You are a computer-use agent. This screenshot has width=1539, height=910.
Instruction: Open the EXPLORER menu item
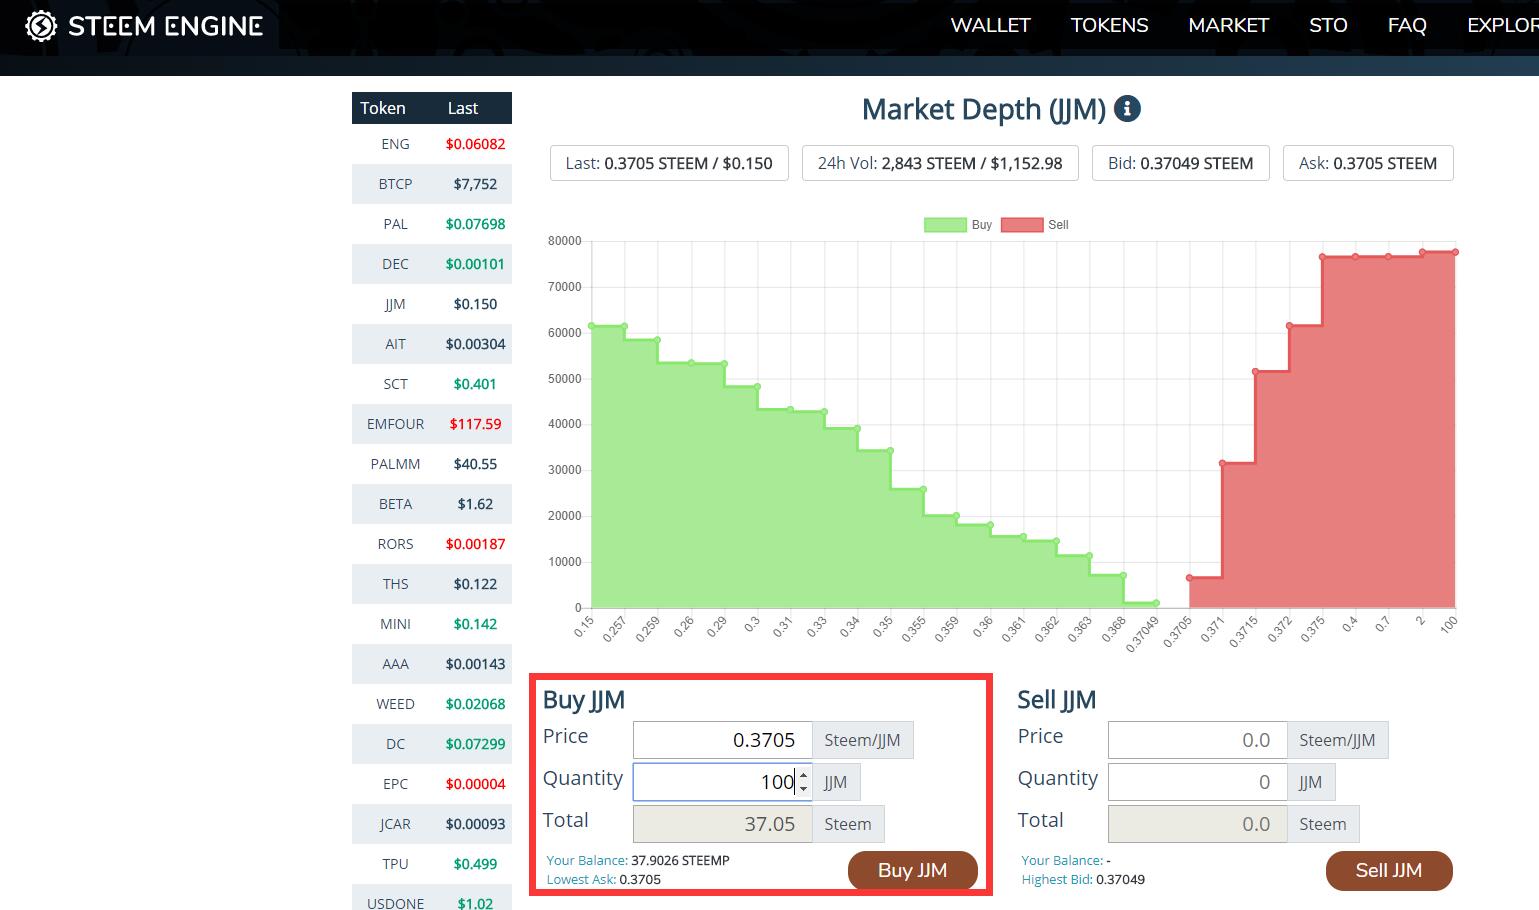[x=1502, y=25]
